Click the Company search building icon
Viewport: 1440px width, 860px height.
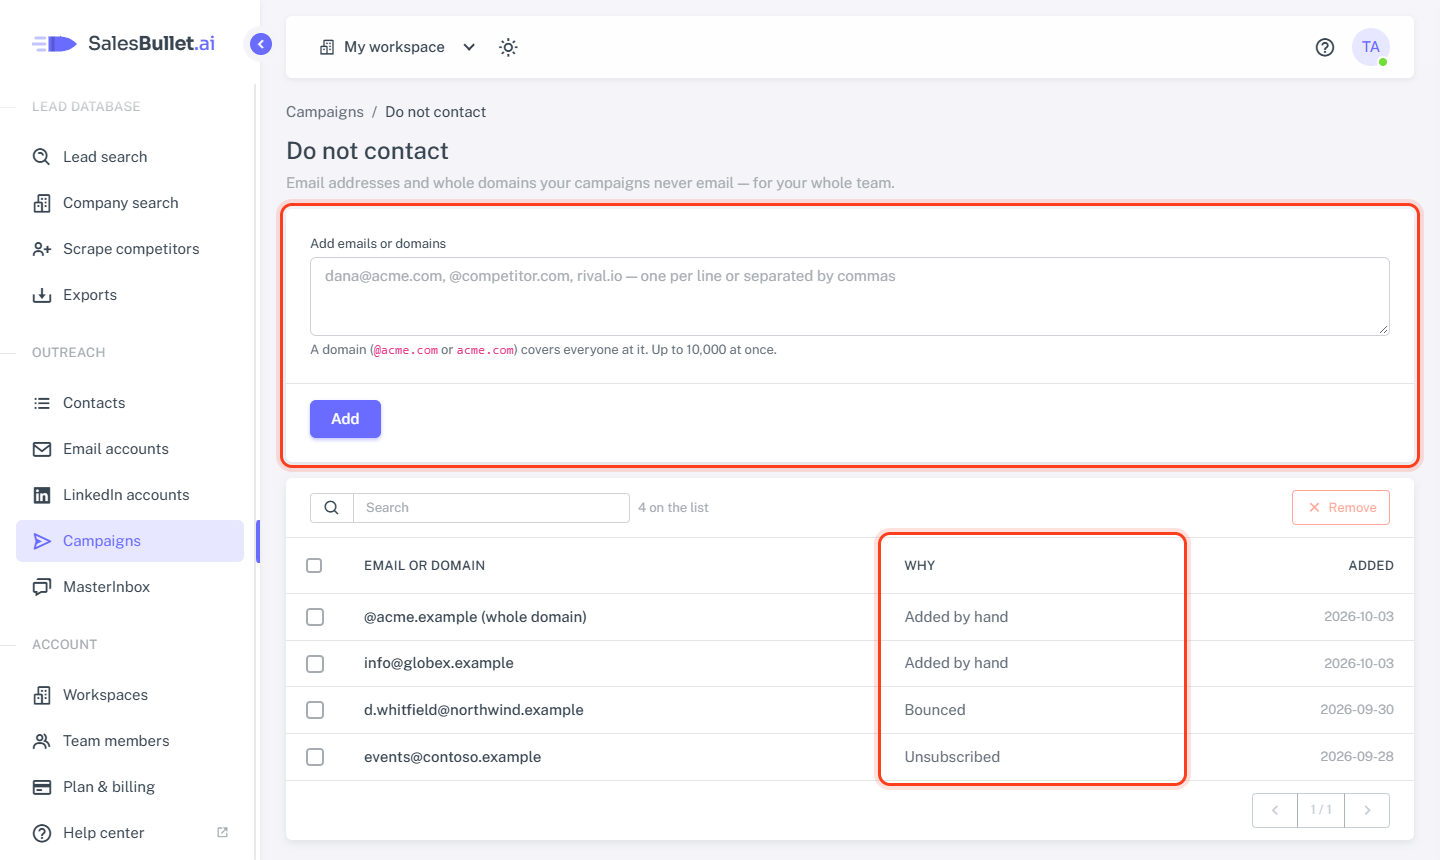pyautogui.click(x=42, y=203)
